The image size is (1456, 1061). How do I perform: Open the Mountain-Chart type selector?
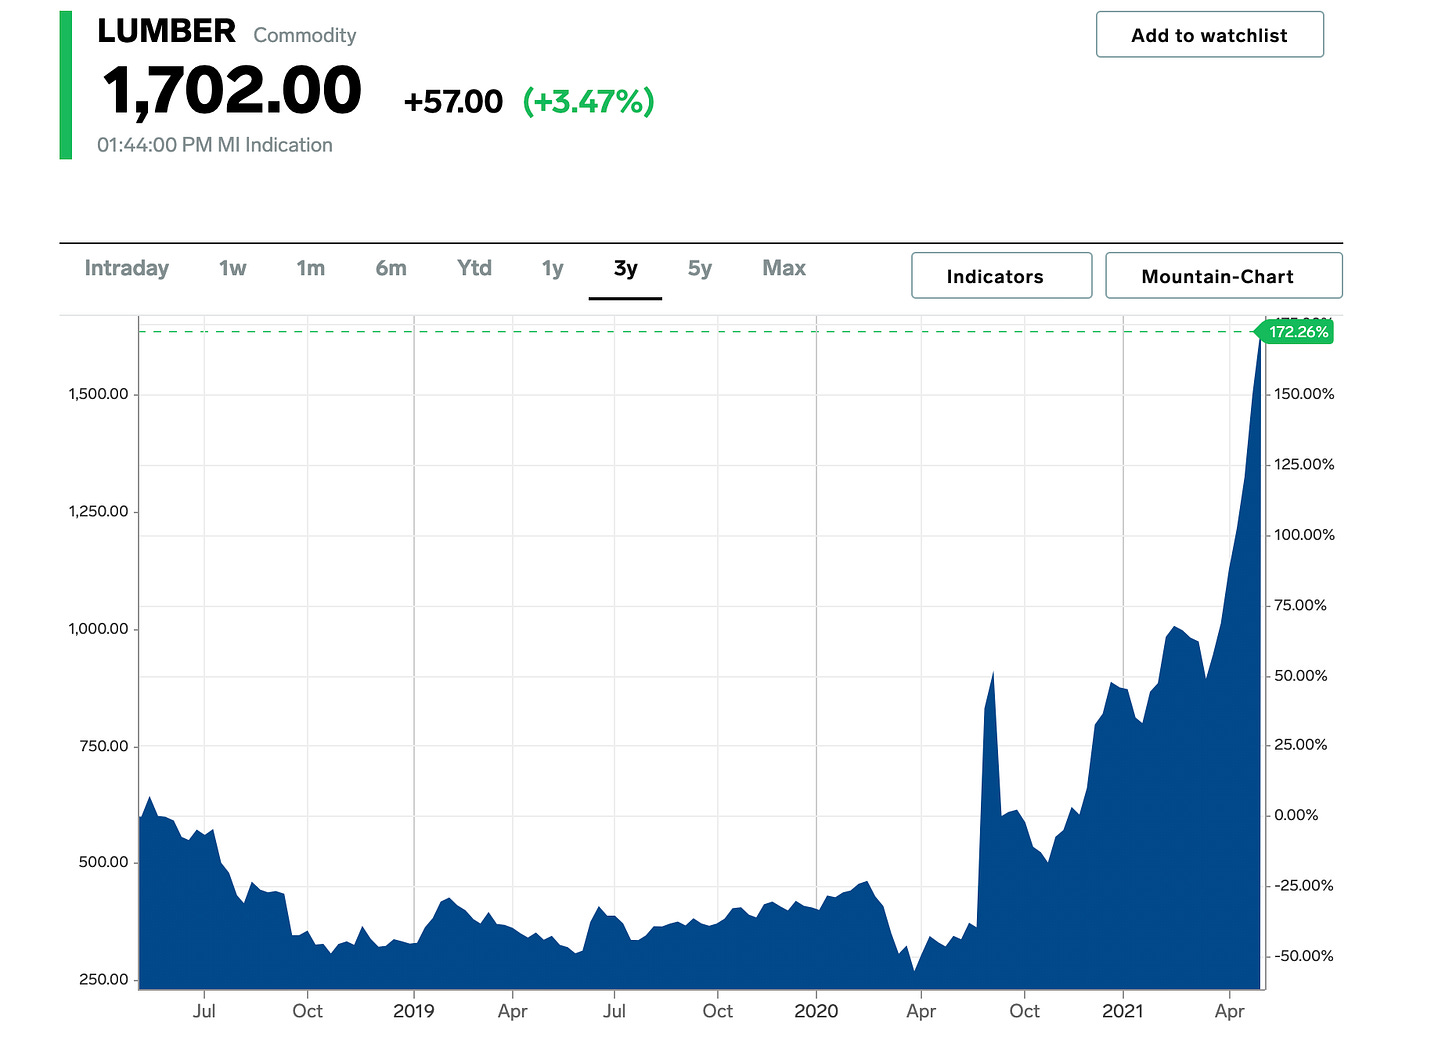(x=1223, y=276)
